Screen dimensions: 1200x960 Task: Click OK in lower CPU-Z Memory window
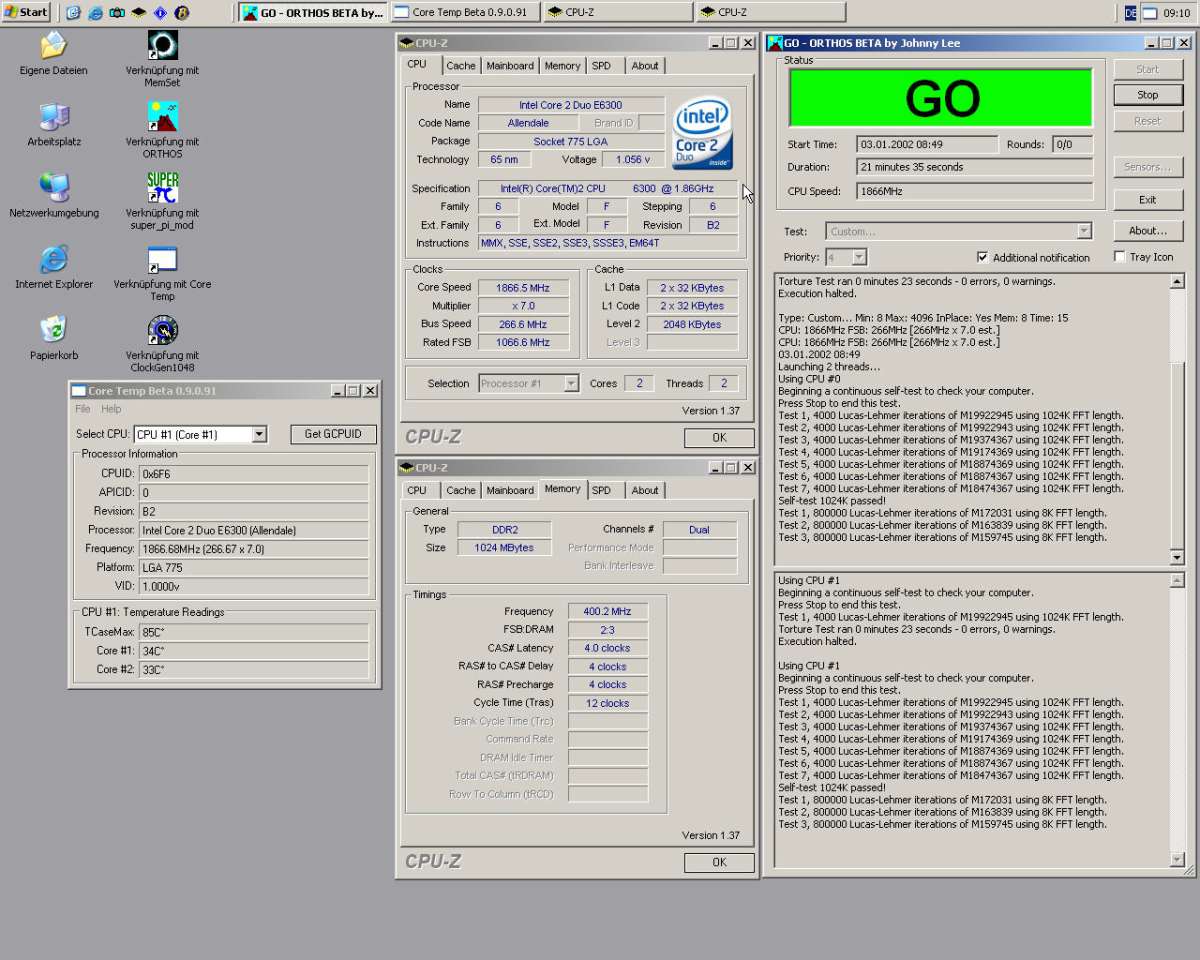[719, 862]
